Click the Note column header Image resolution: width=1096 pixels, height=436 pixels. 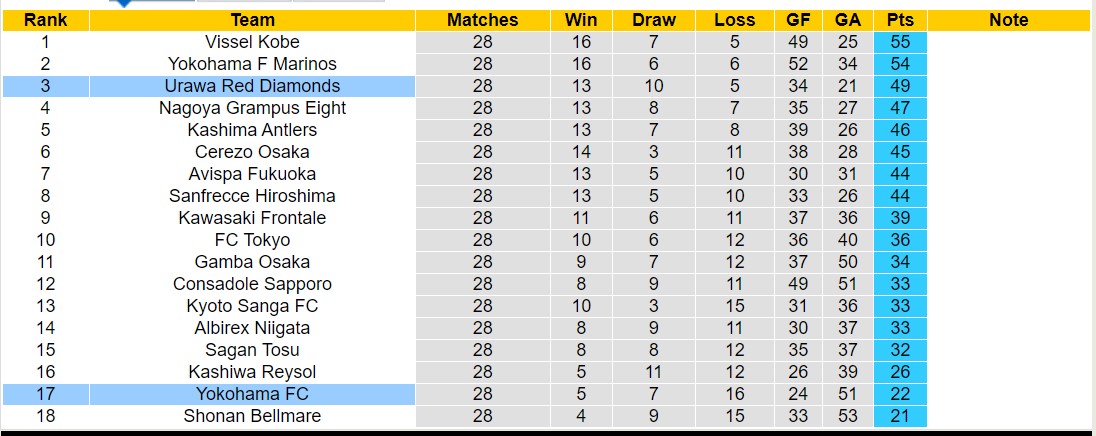click(1008, 20)
